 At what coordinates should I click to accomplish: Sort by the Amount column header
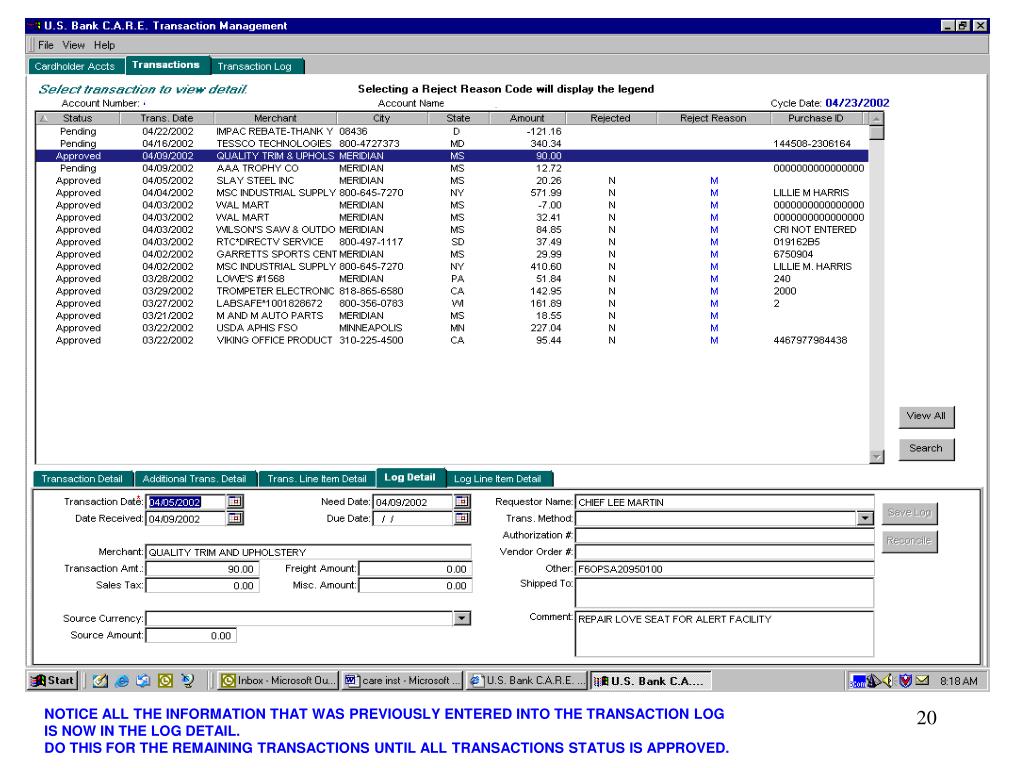tap(527, 118)
